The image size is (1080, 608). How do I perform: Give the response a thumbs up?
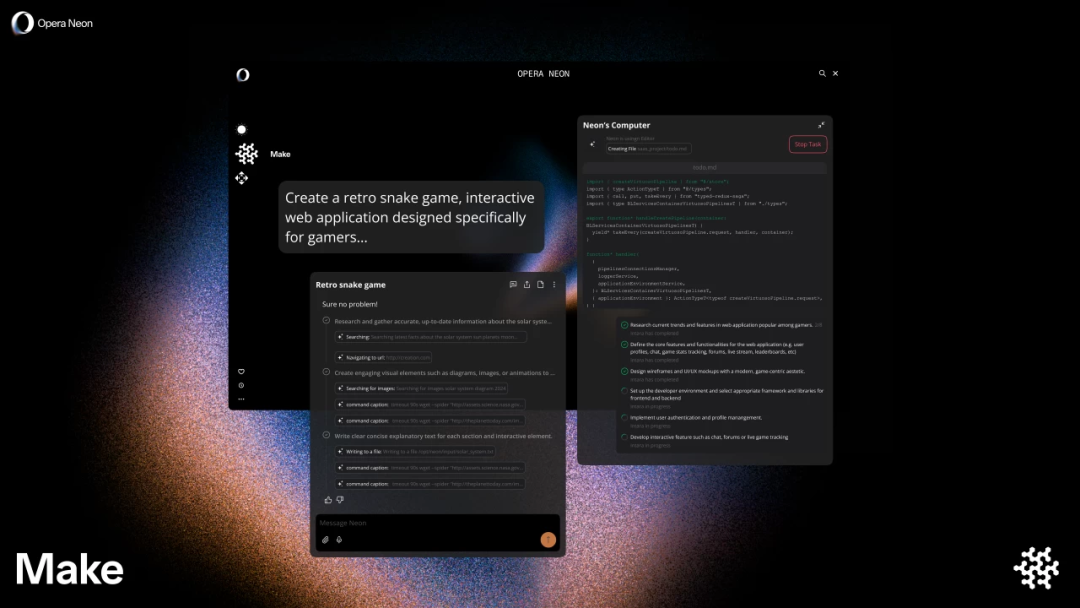(x=327, y=499)
